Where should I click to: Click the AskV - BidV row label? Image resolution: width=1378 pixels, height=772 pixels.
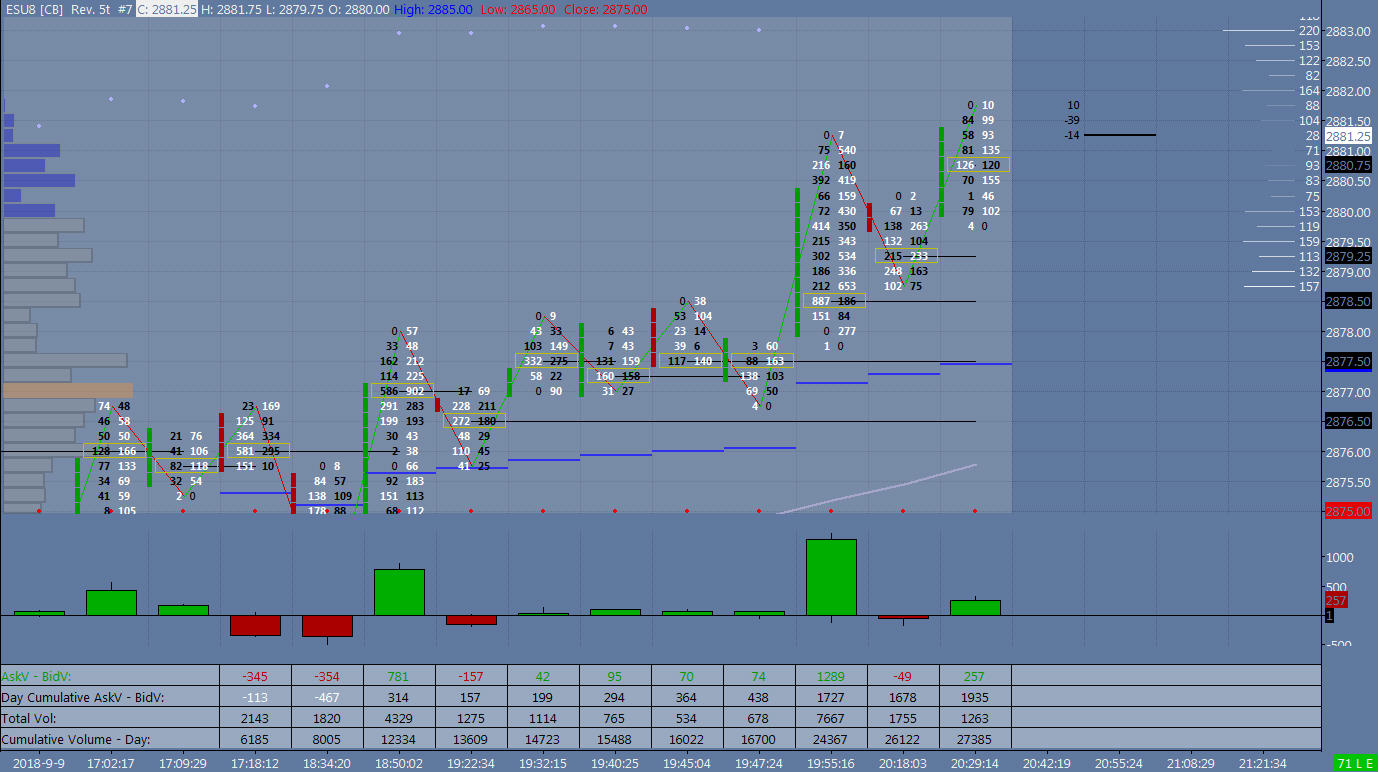pyautogui.click(x=36, y=677)
